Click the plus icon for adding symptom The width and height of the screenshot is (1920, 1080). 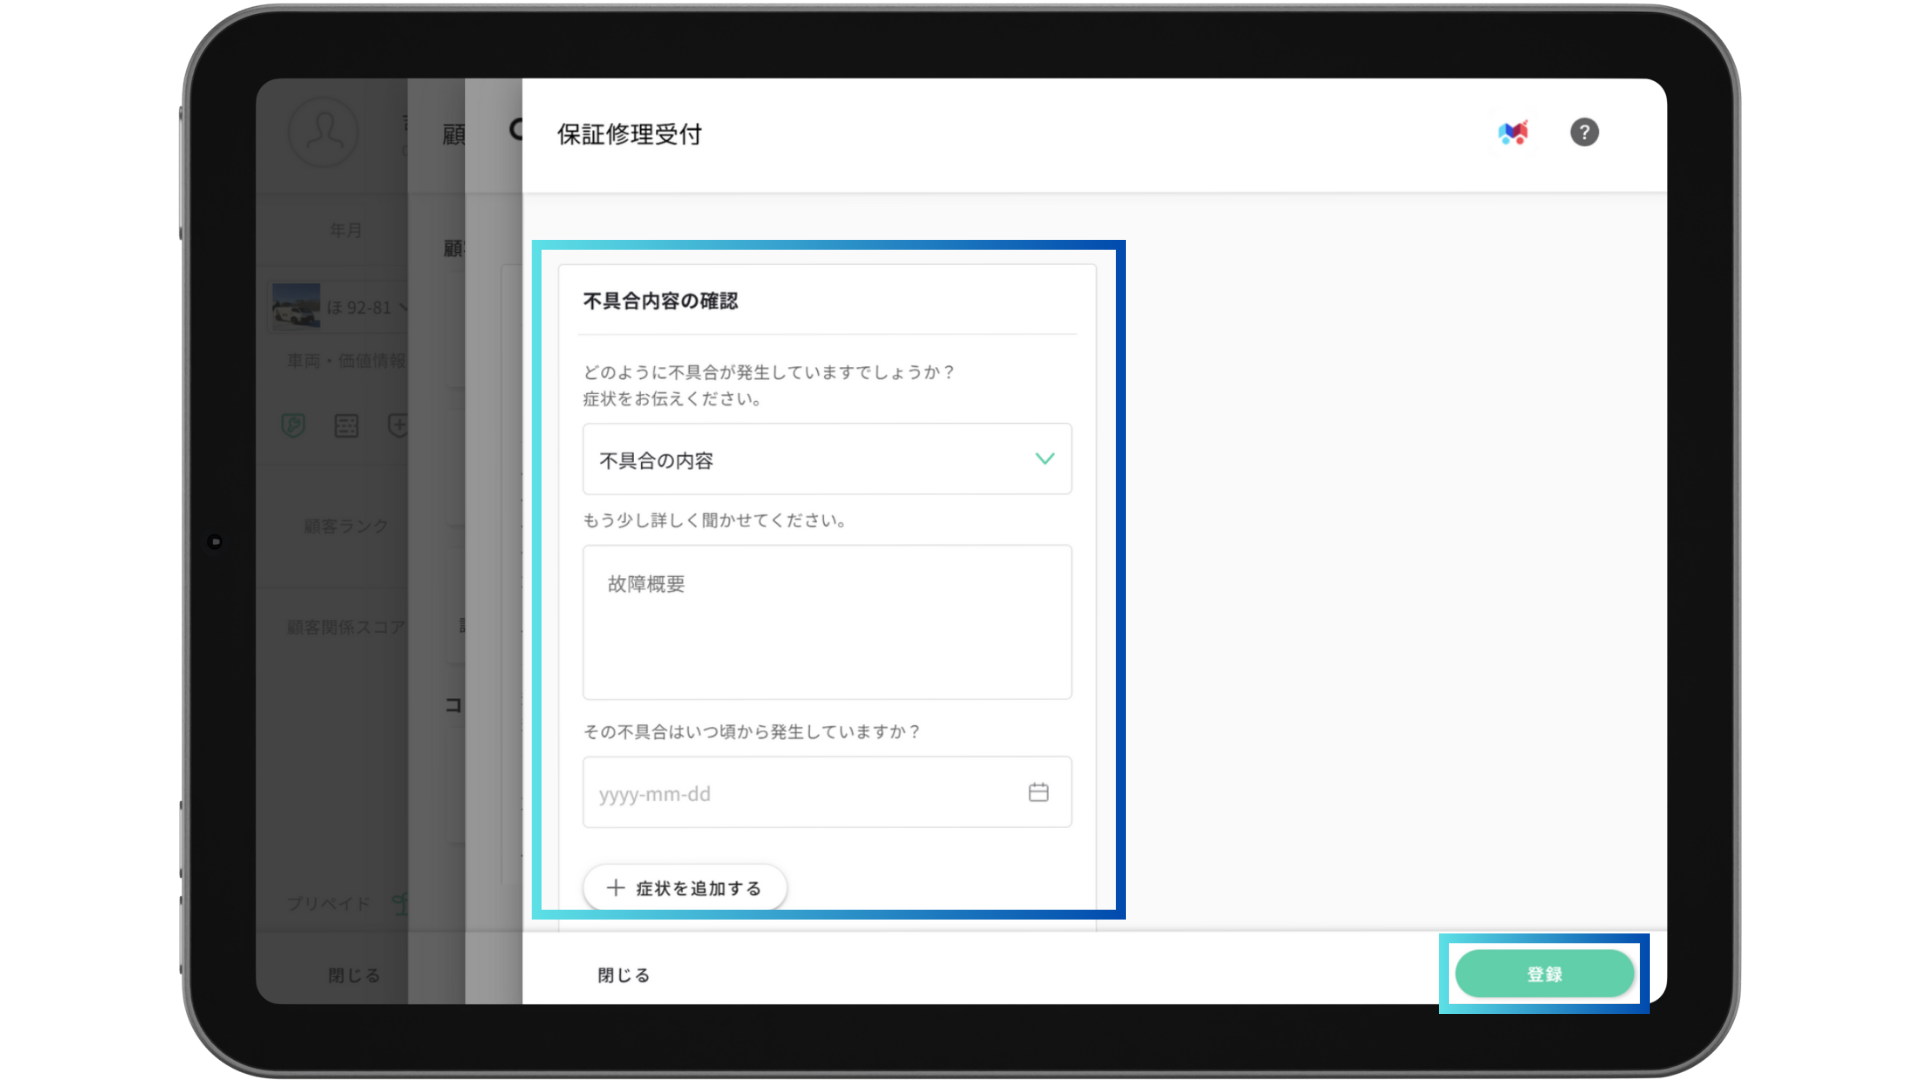[x=616, y=888]
